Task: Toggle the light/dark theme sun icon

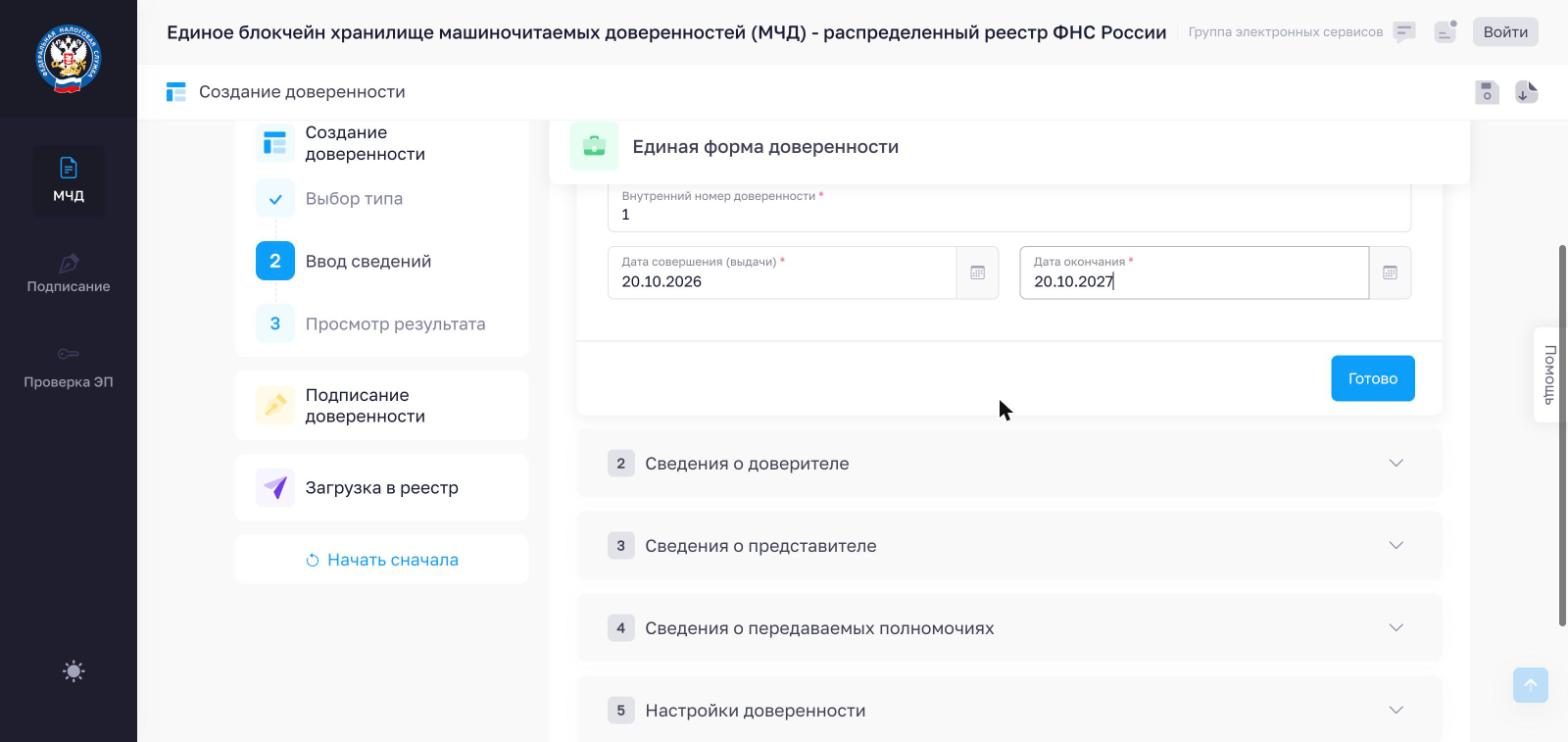Action: click(73, 671)
